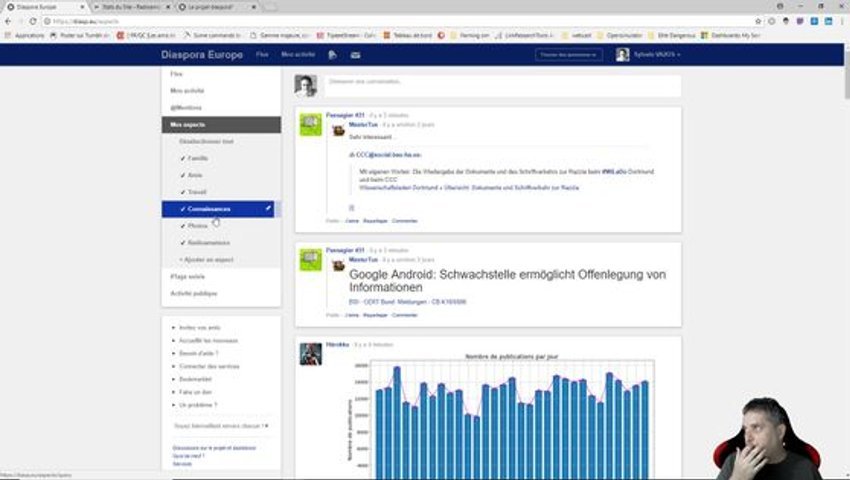Click Commenter on the Google Android post
Screen dimensions: 850x480
(404, 315)
